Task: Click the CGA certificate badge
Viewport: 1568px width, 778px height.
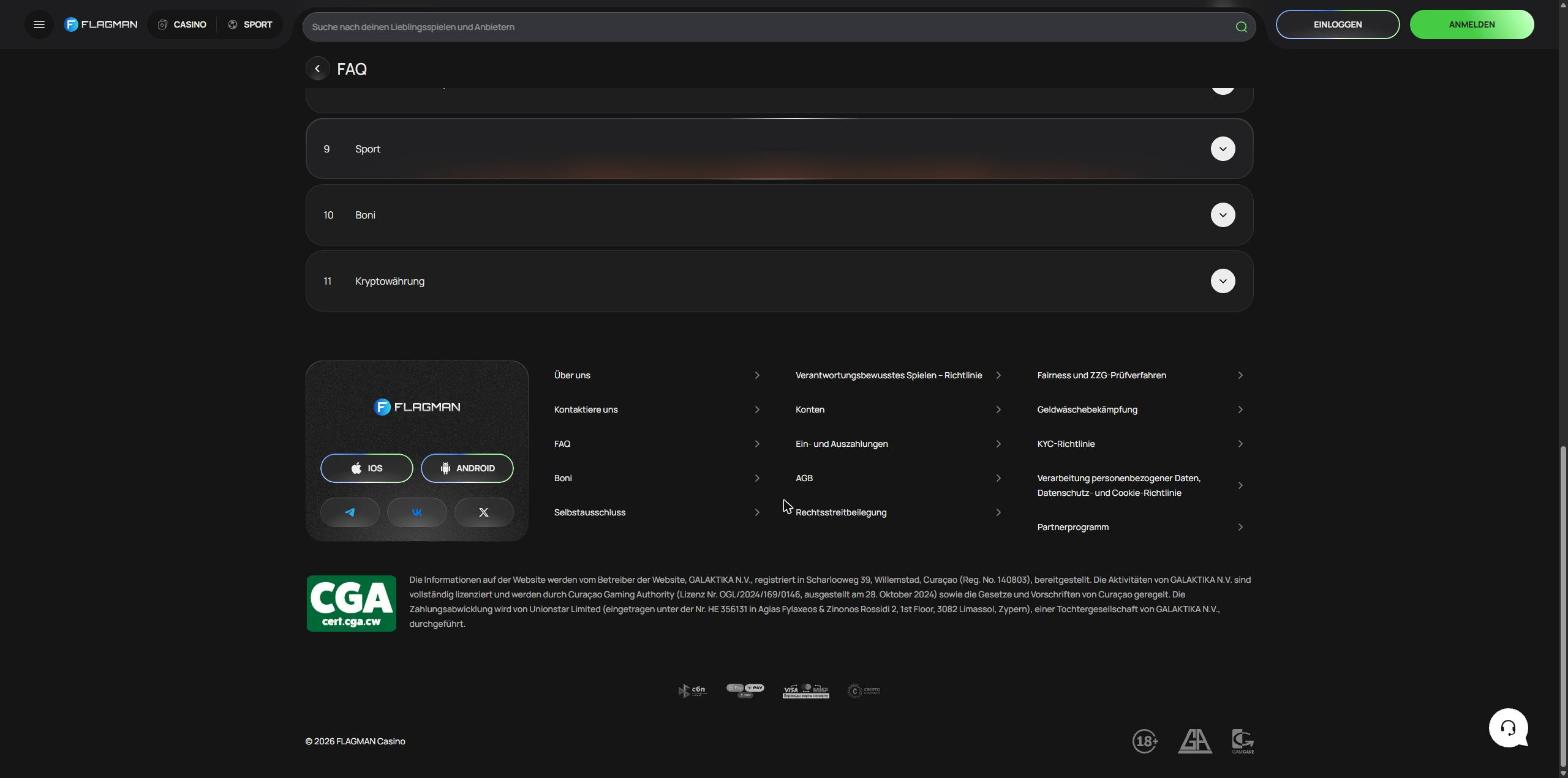Action: pyautogui.click(x=351, y=603)
